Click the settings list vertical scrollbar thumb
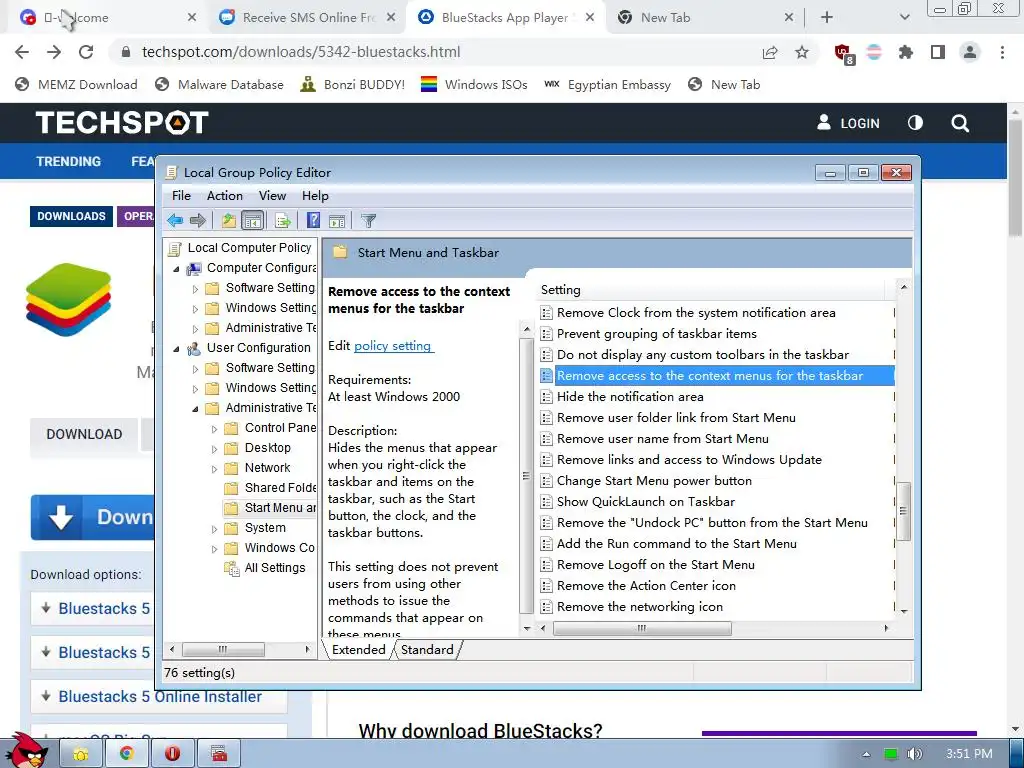Image resolution: width=1024 pixels, height=768 pixels. [903, 511]
